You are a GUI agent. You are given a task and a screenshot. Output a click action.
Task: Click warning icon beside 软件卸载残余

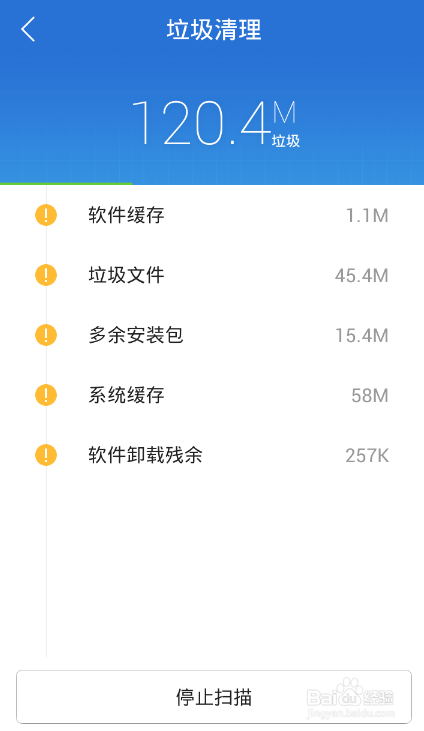46,455
